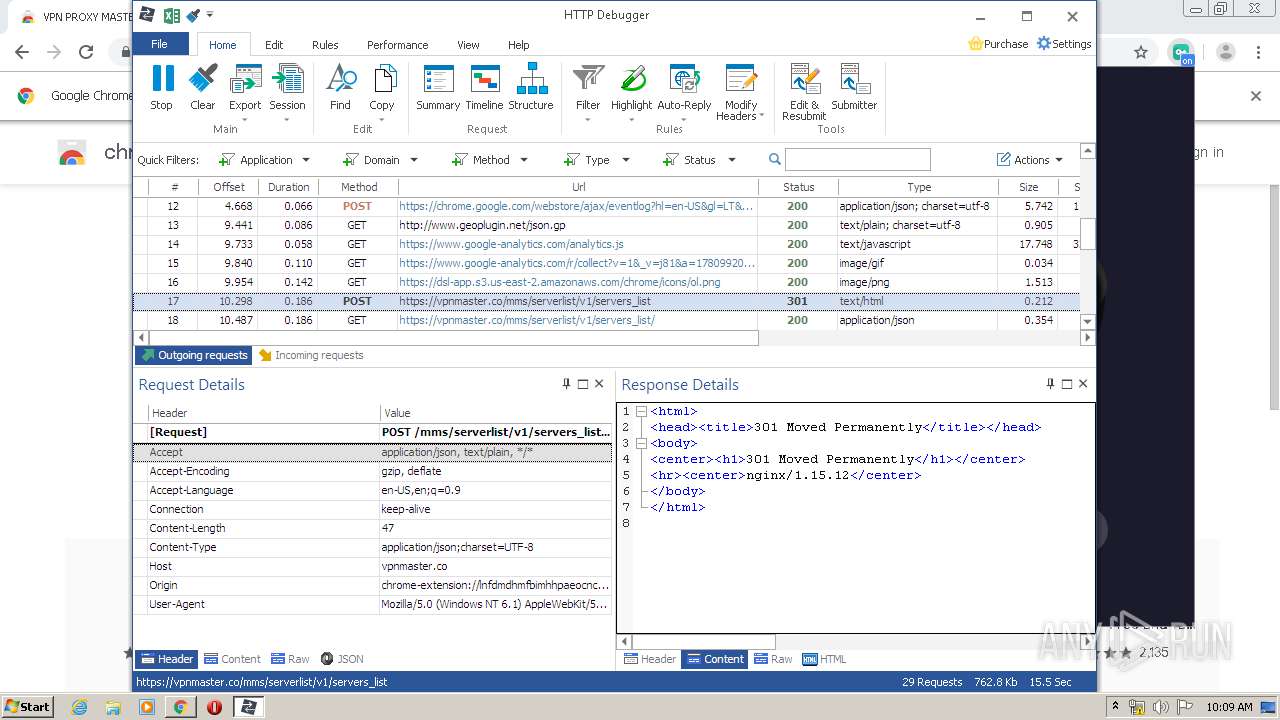
Task: Click the Internet Explorer taskbar icon
Action: point(79,707)
